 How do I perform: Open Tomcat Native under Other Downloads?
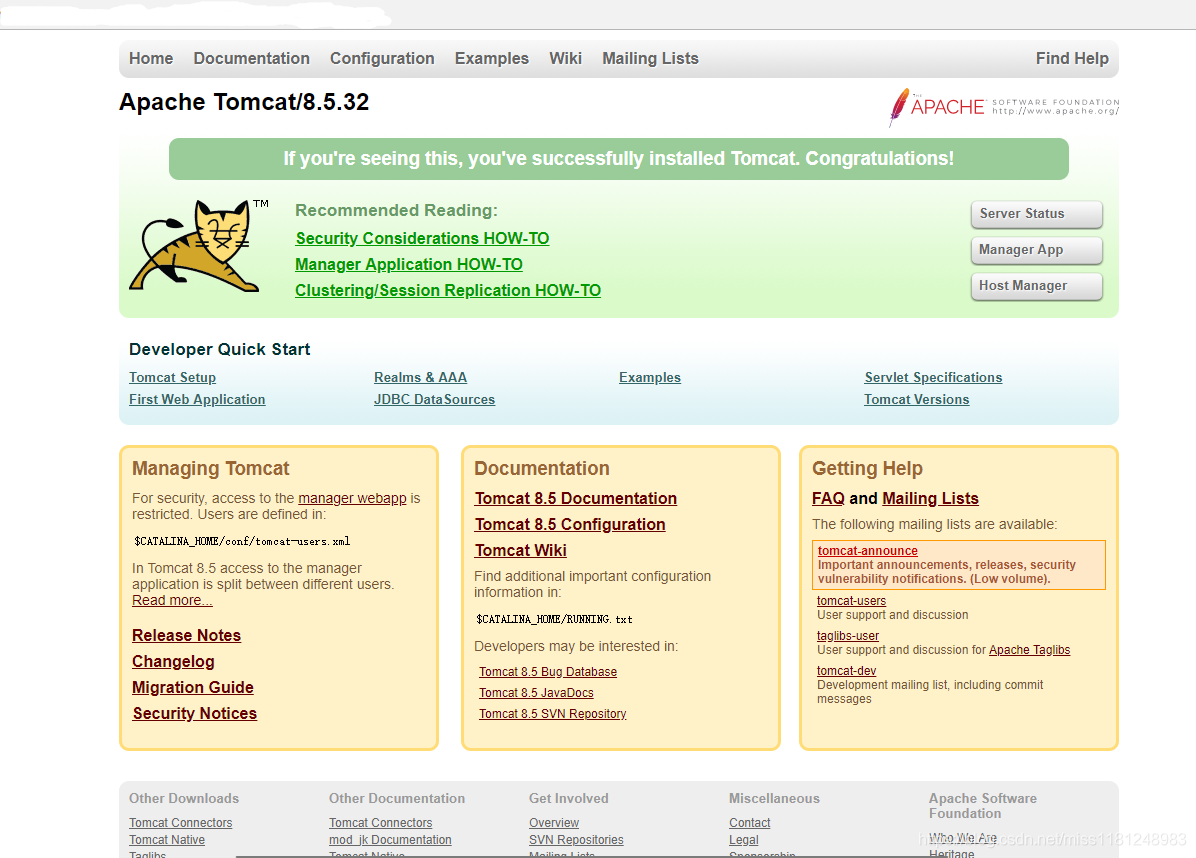pos(167,840)
